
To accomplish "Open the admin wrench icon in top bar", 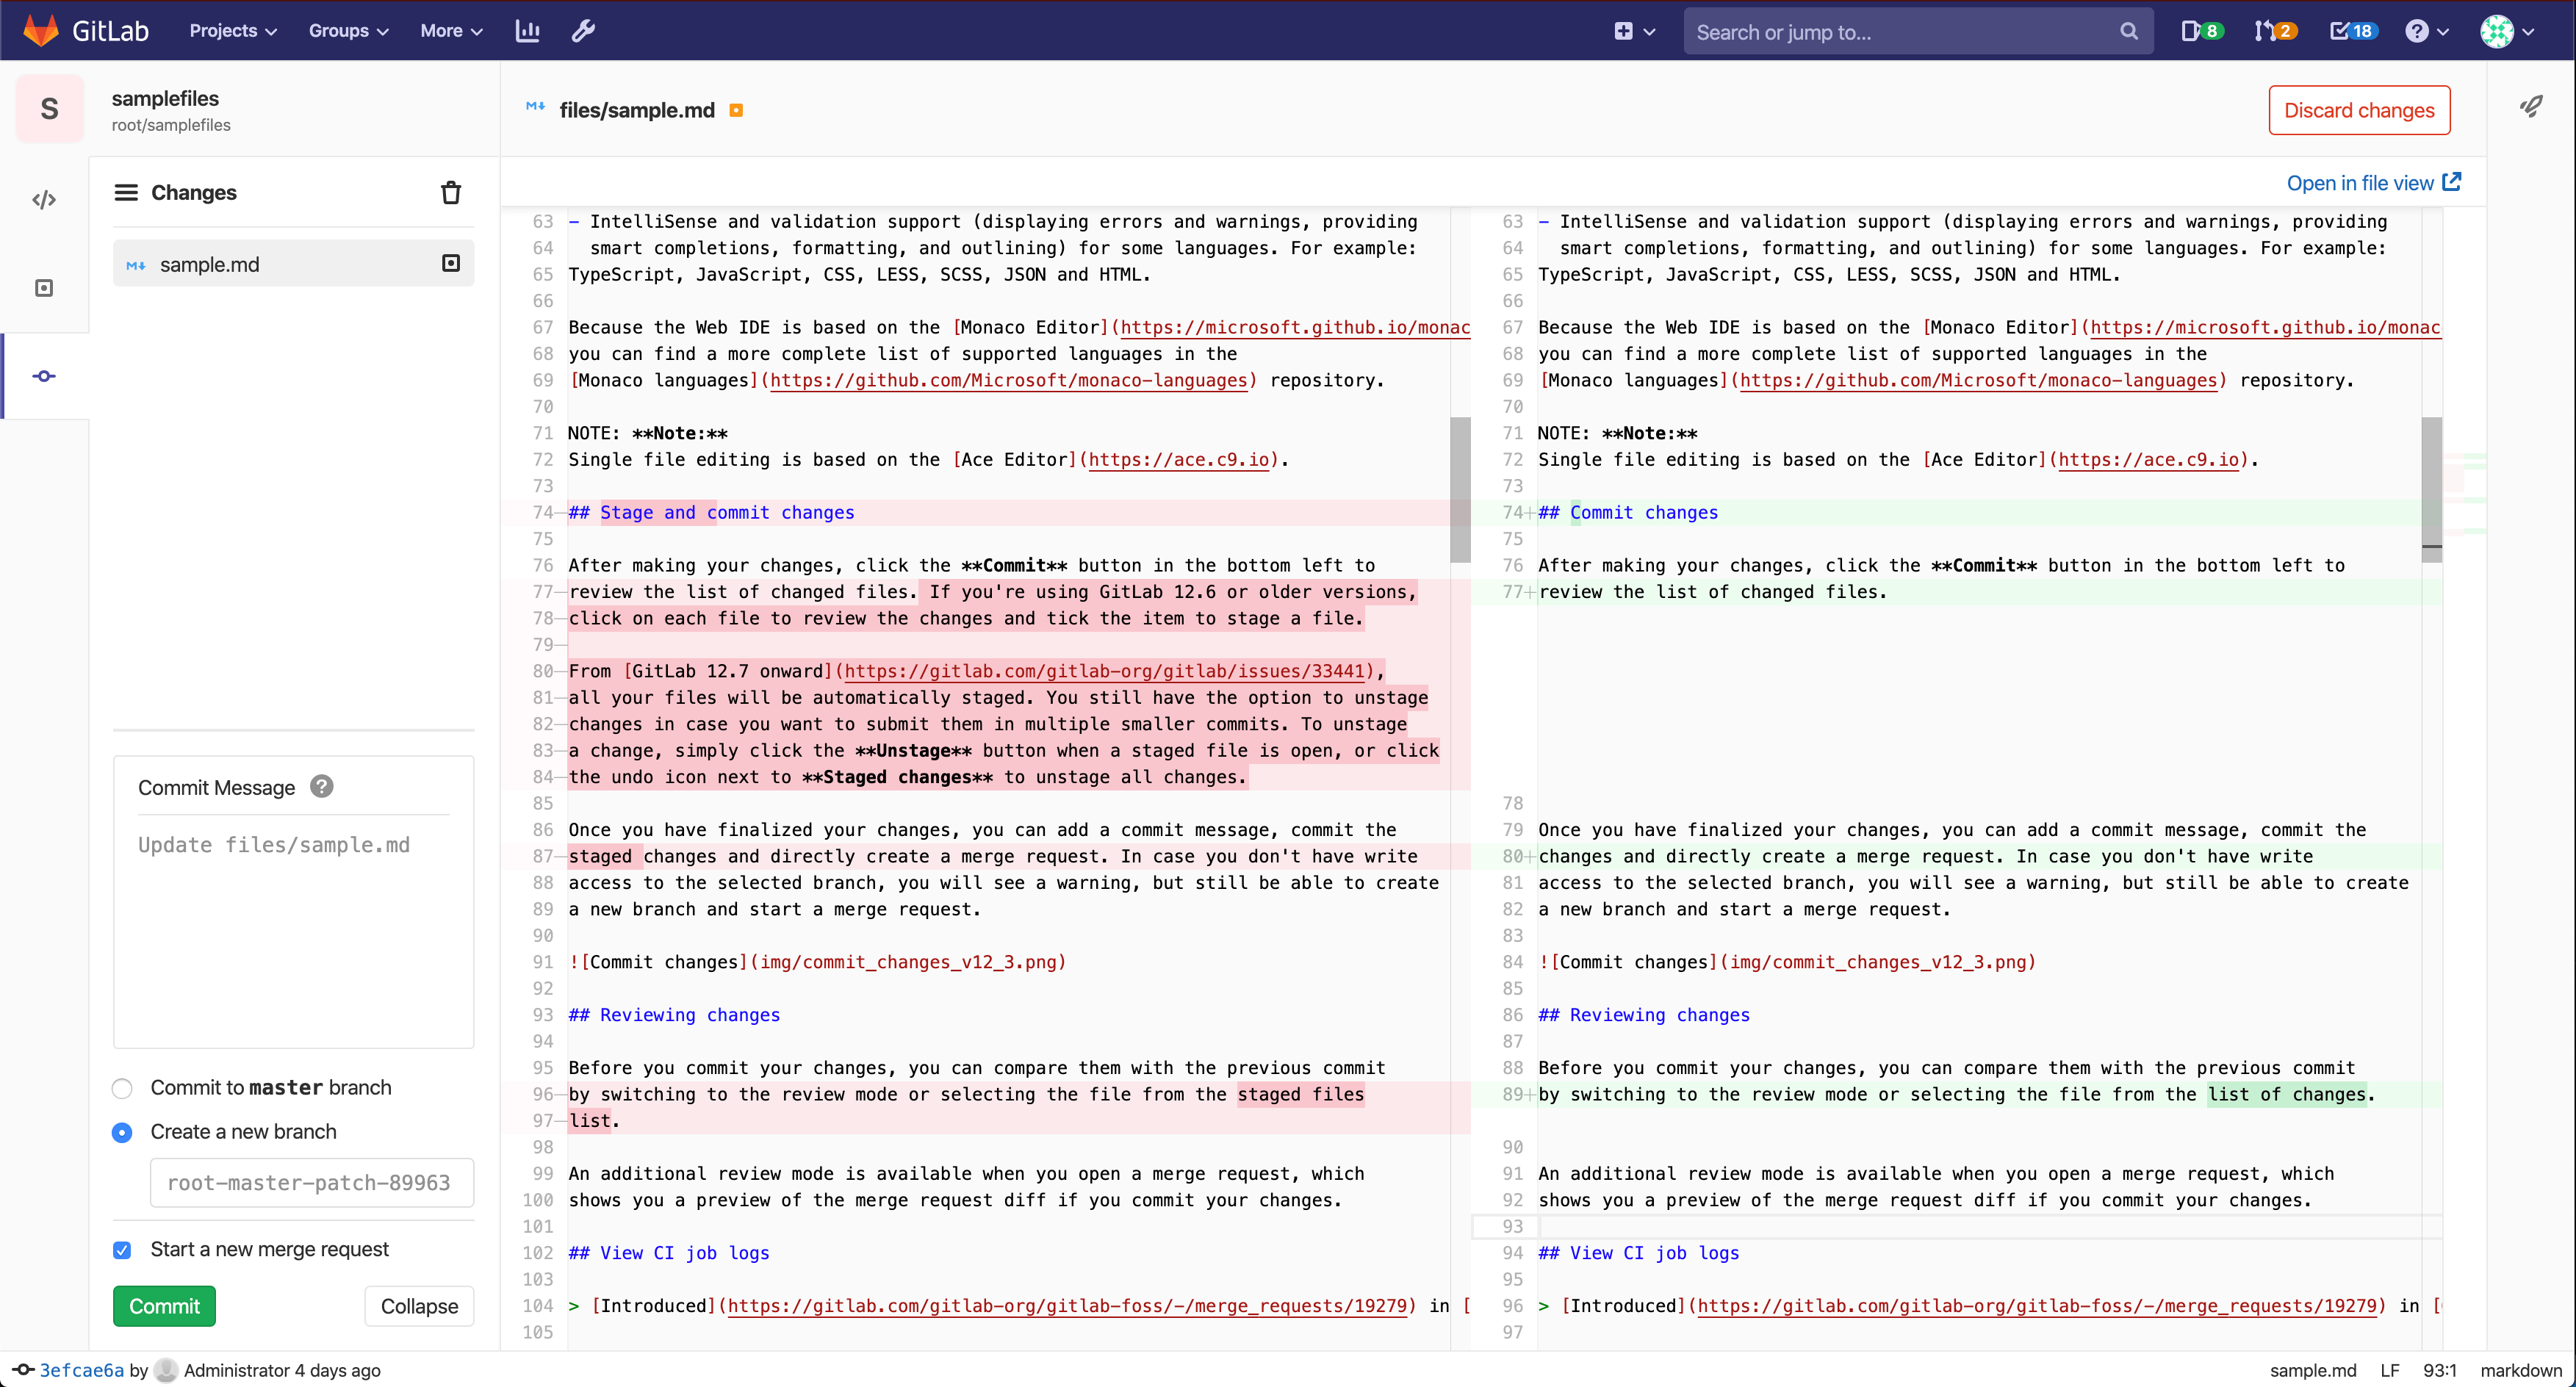I will pyautogui.click(x=583, y=31).
